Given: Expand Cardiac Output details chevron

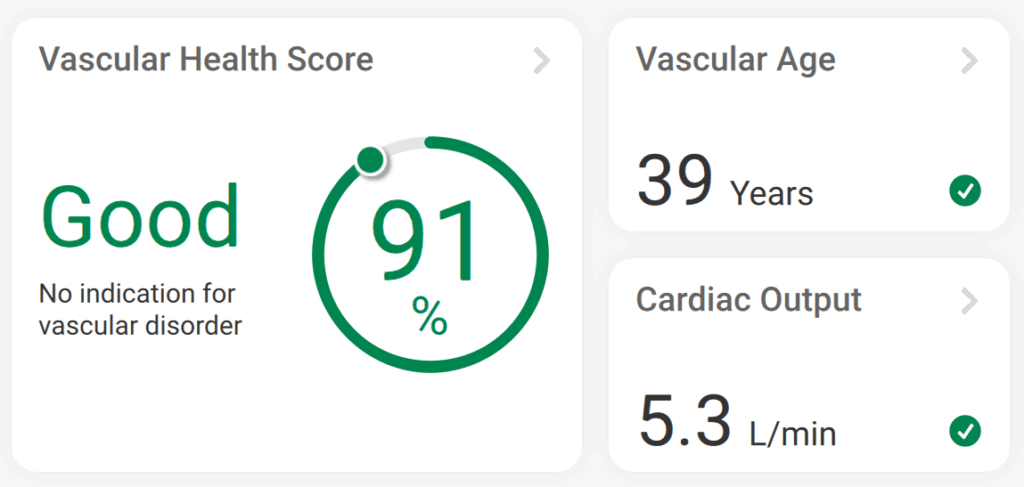Looking at the screenshot, I should click(968, 300).
